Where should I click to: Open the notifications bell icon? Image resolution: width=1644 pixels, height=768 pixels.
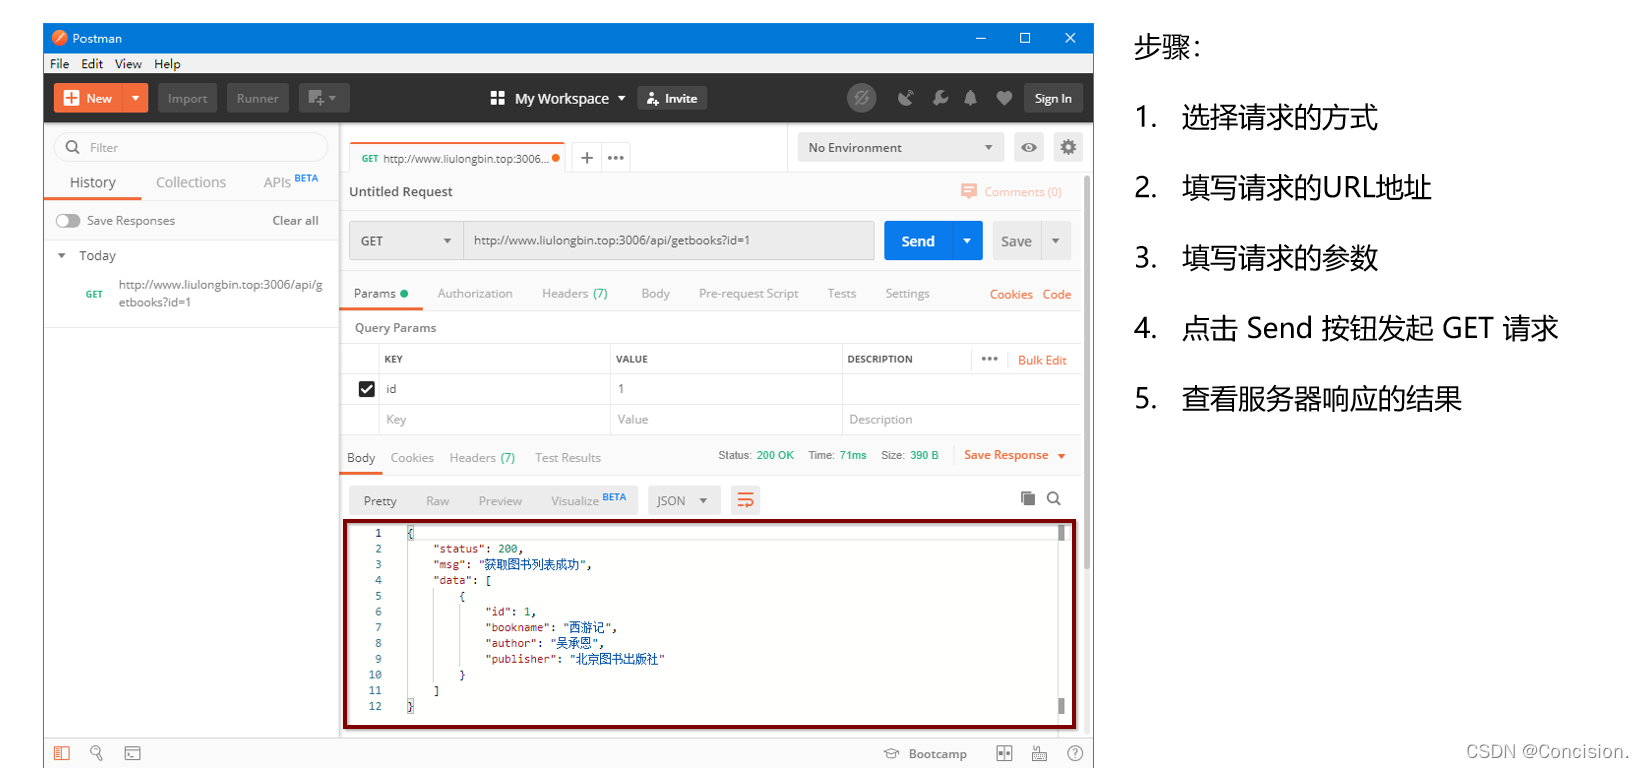(x=970, y=98)
